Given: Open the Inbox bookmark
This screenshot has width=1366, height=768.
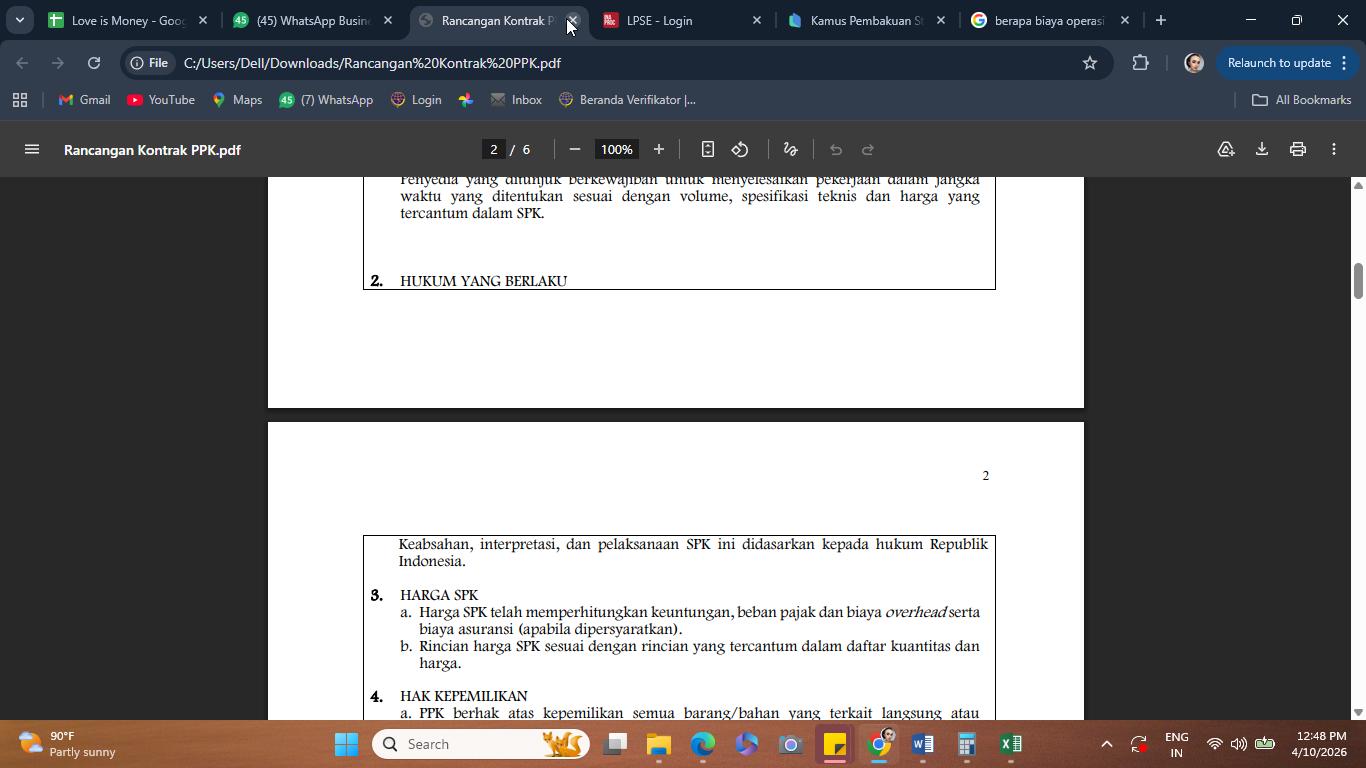Looking at the screenshot, I should [516, 100].
